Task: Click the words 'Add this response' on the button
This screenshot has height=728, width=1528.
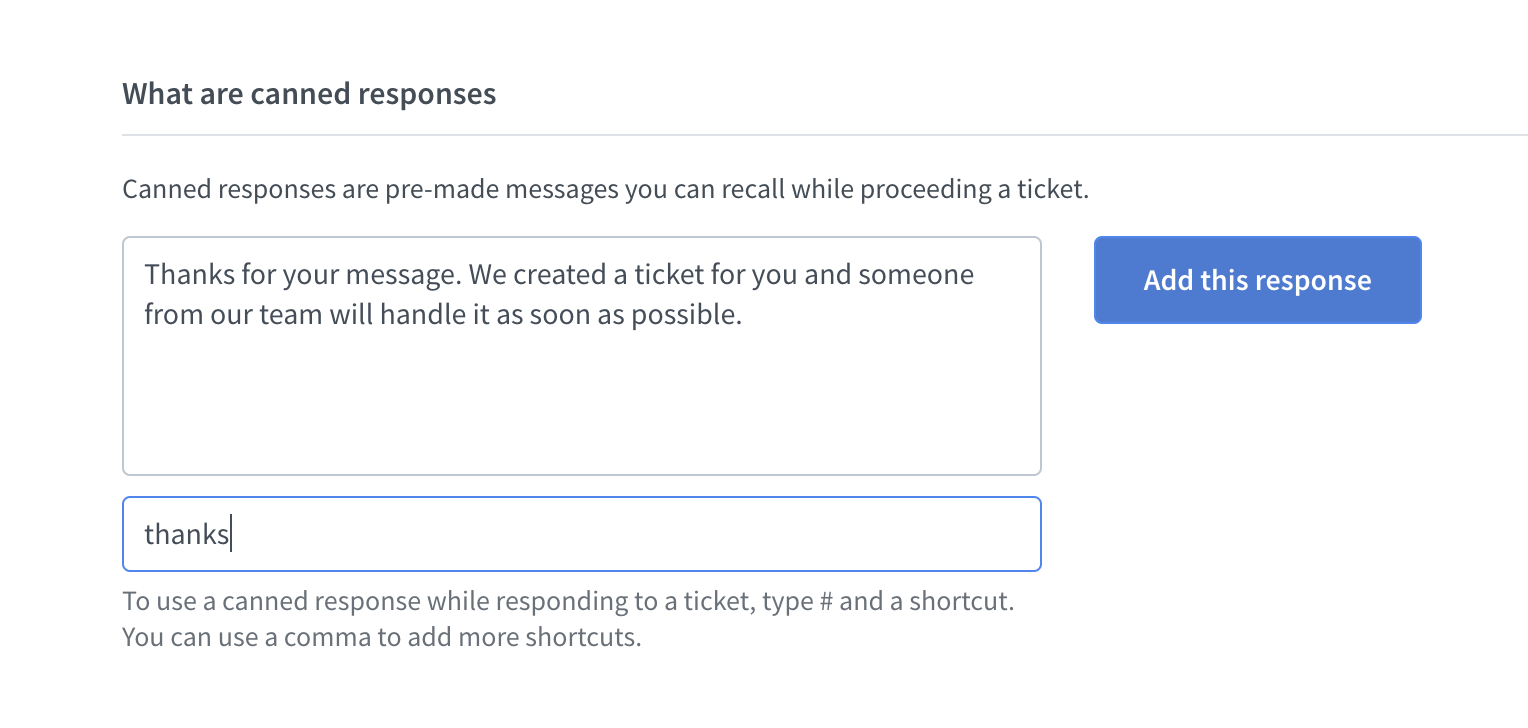Action: click(x=1257, y=280)
